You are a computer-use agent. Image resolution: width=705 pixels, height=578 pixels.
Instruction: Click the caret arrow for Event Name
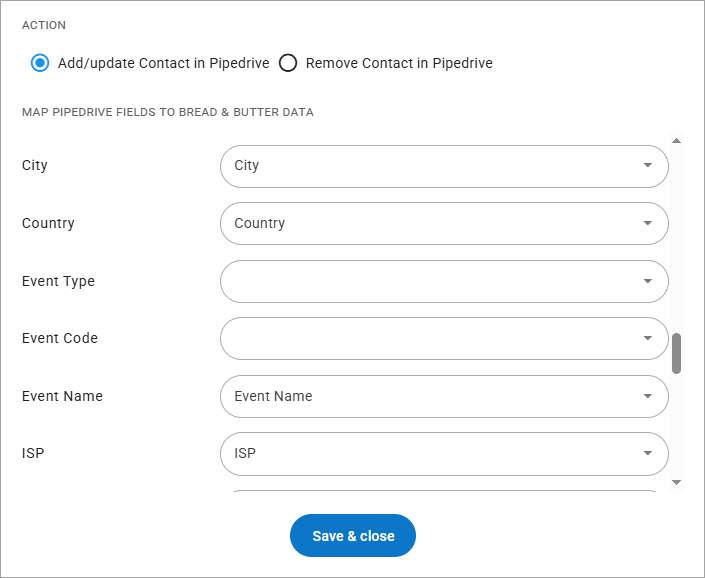point(648,397)
